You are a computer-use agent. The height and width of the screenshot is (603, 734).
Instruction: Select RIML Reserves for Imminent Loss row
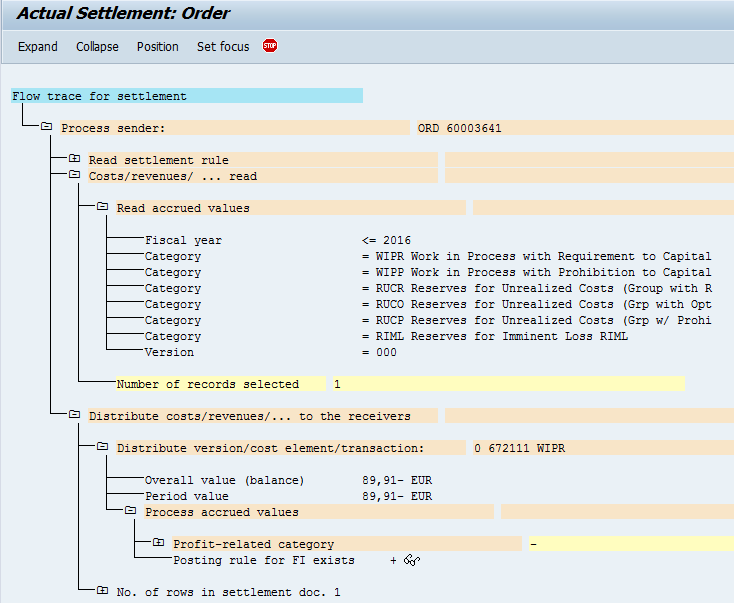click(x=386, y=336)
